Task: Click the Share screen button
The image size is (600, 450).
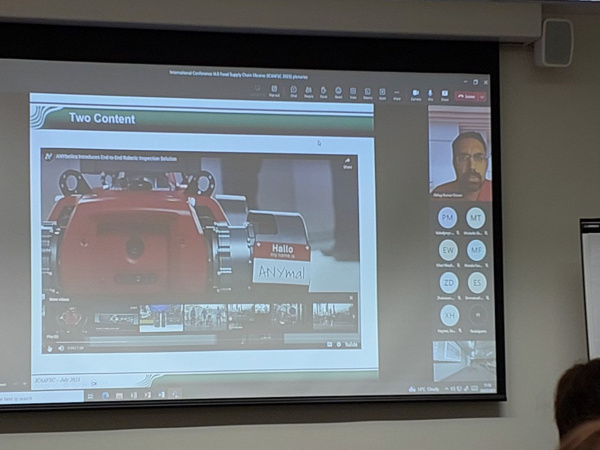Action: pos(445,95)
